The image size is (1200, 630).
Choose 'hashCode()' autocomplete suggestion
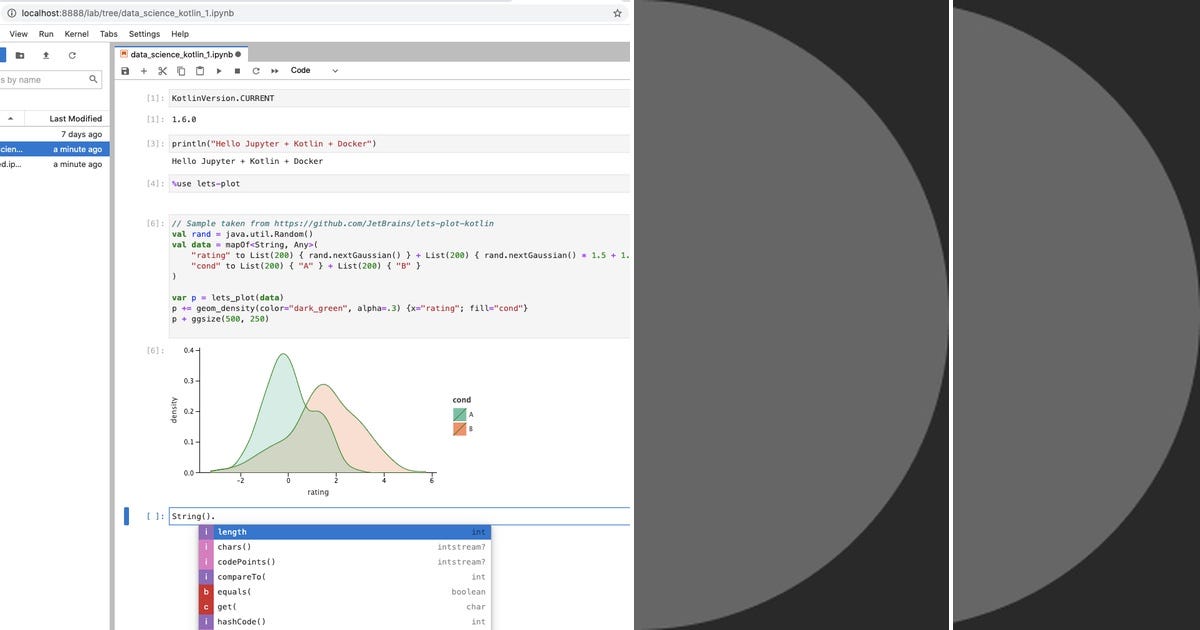tap(344, 622)
